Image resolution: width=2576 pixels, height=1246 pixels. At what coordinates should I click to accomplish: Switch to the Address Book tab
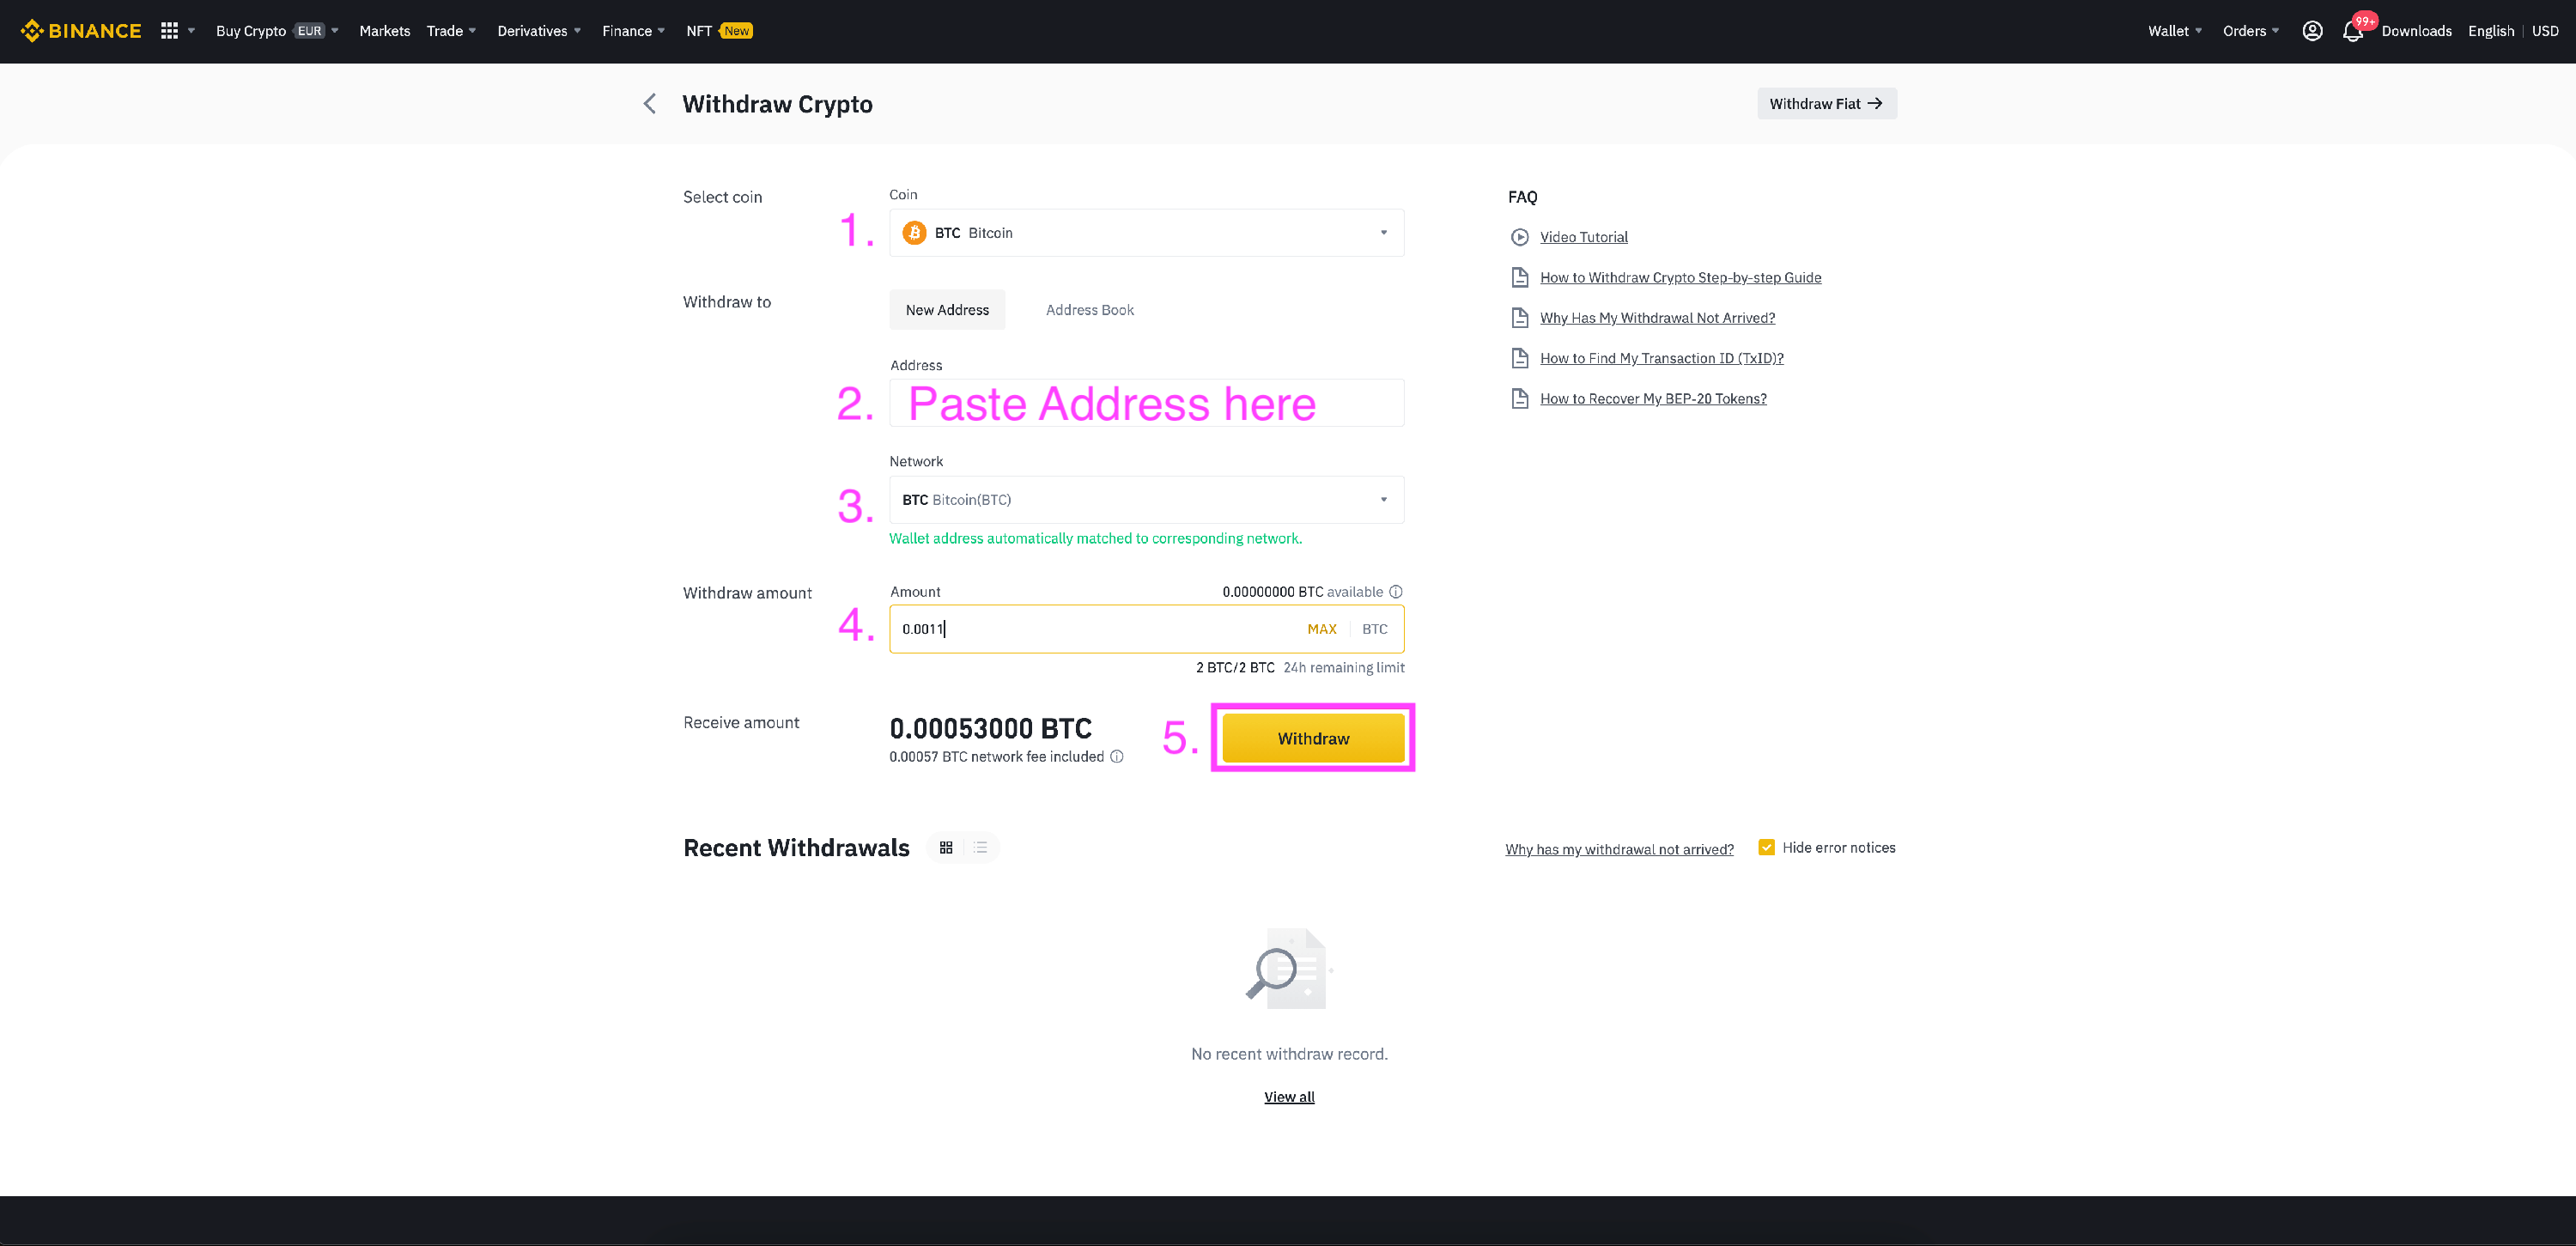1089,310
